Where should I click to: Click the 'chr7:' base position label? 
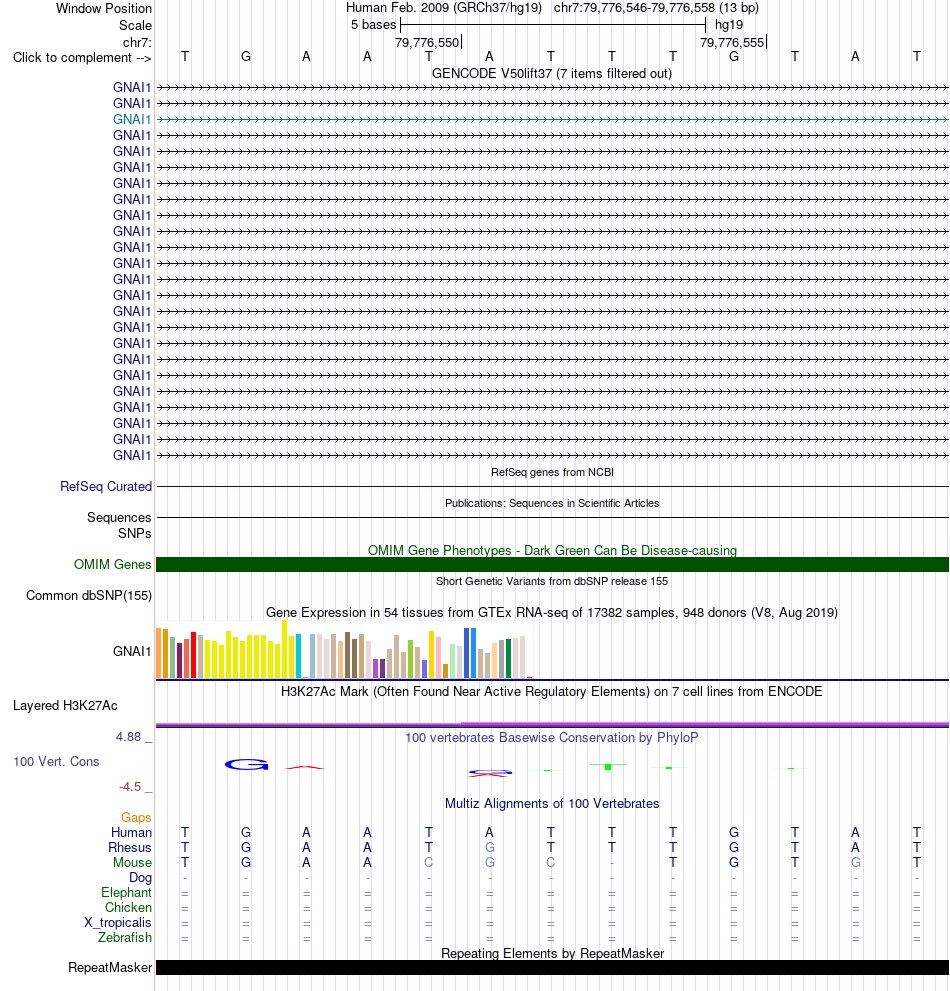tap(137, 42)
